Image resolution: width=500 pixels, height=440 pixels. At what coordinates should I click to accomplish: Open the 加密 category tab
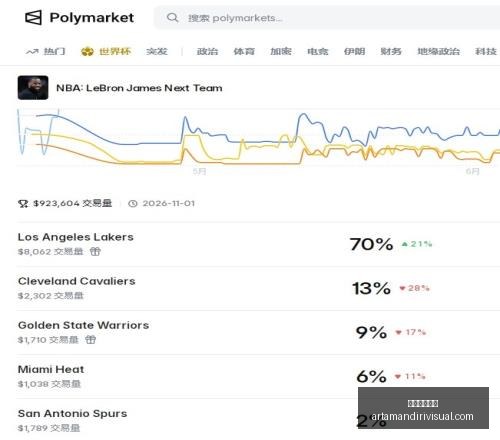point(281,52)
